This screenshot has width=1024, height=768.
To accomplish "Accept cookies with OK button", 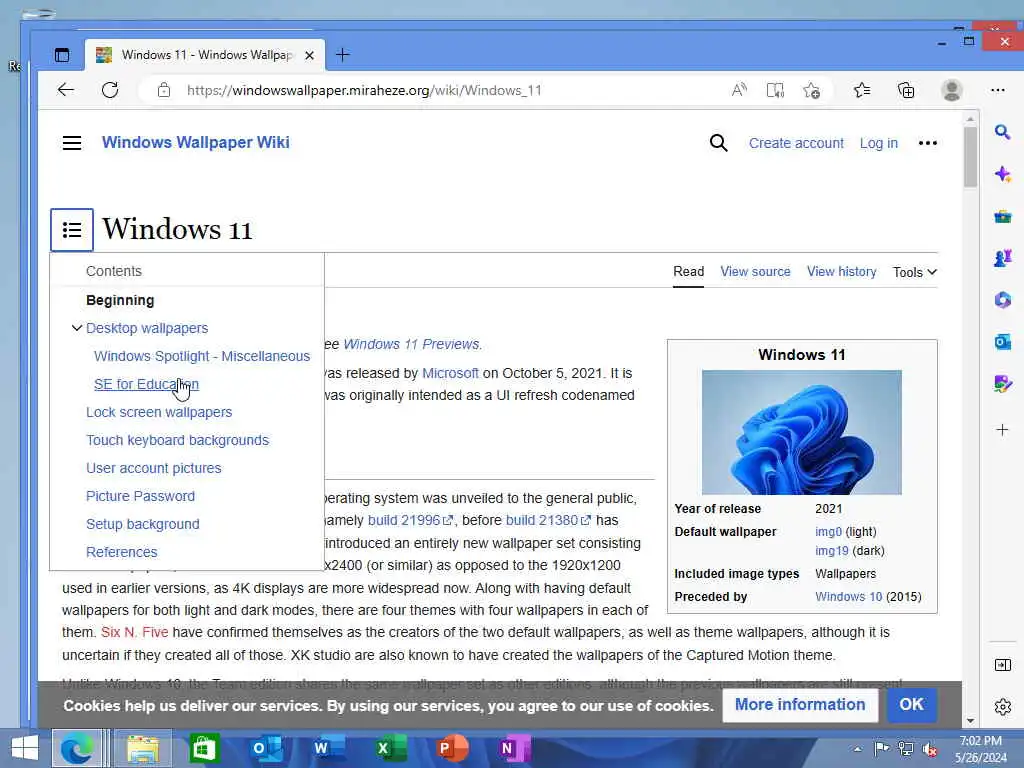I will point(911,705).
